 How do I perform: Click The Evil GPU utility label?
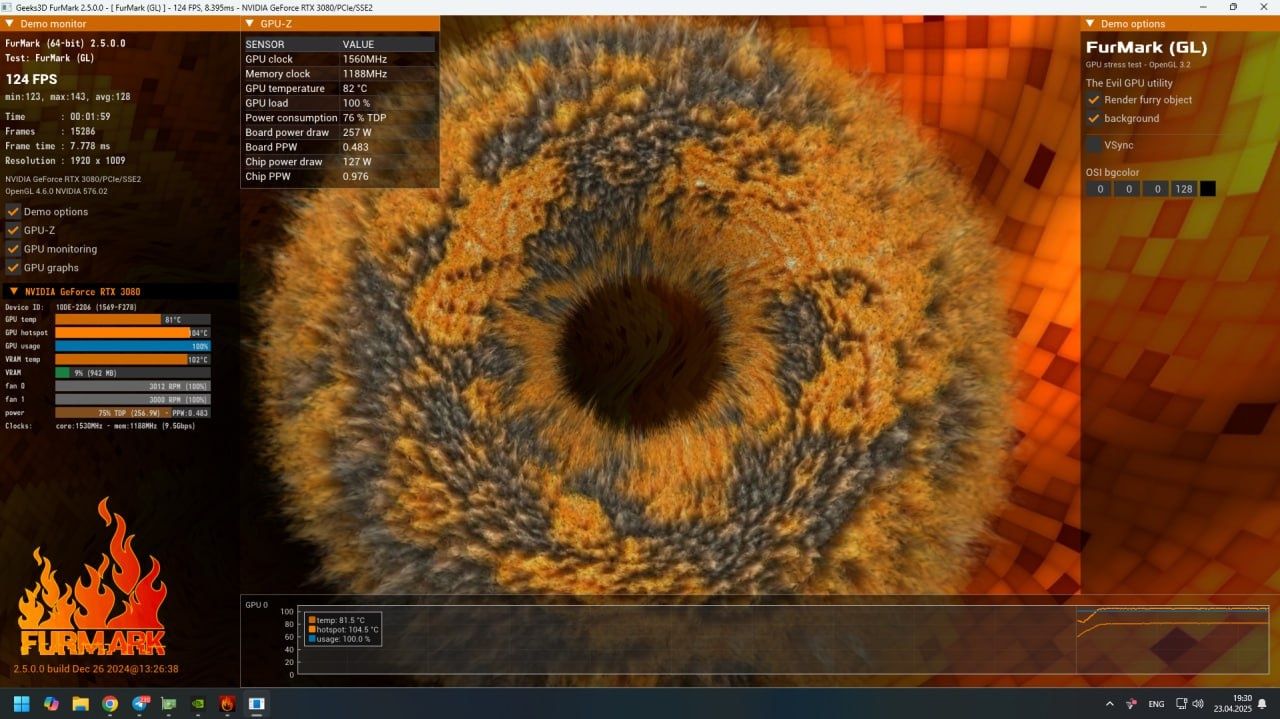[1130, 83]
